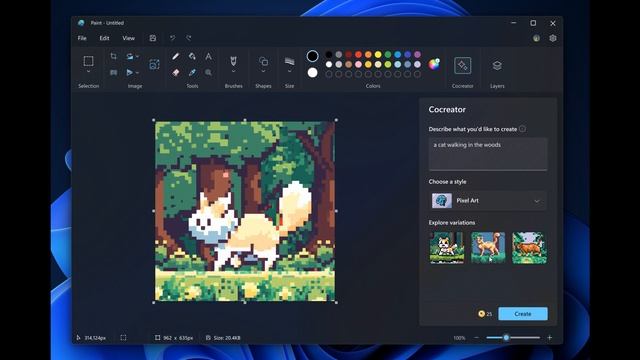Click the Flip triangle icon in Image group

pyautogui.click(x=129, y=72)
